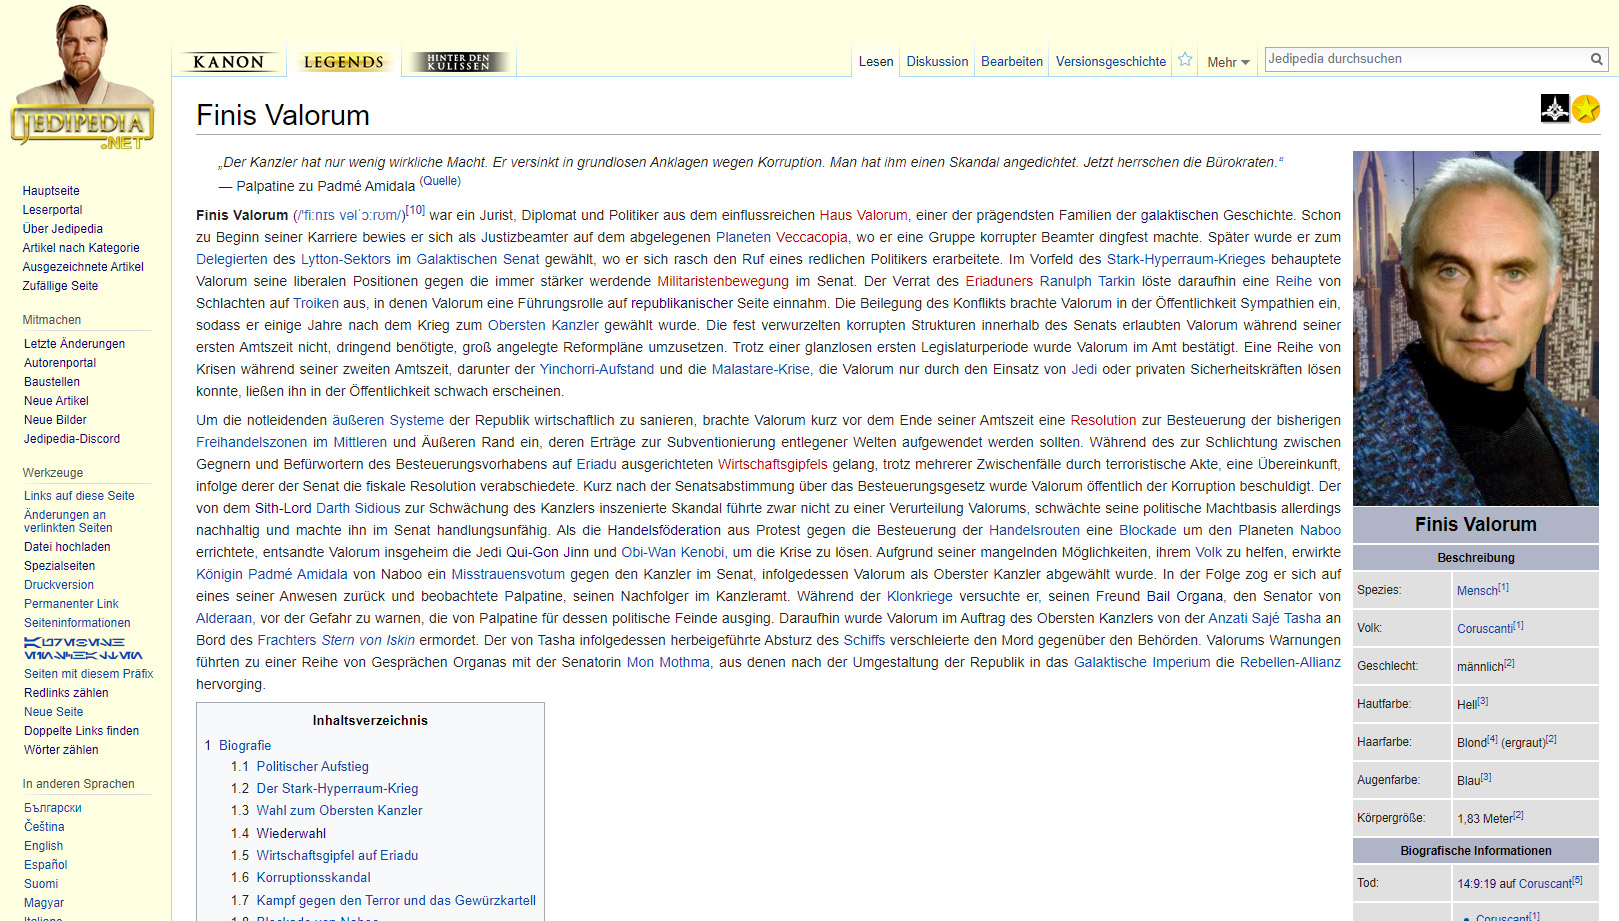Open Coruscanti link in infobox

1485,629
